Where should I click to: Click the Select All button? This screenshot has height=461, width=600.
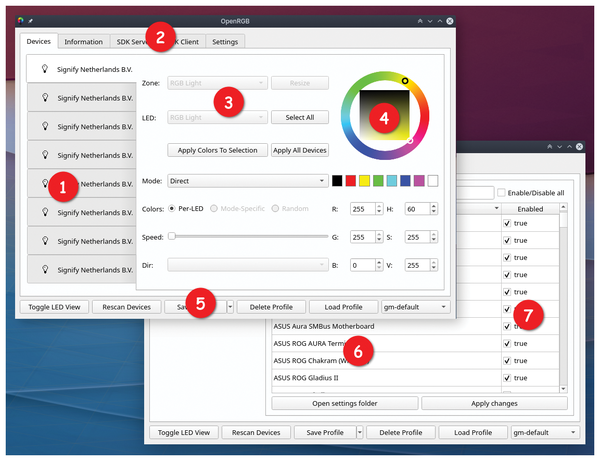pyautogui.click(x=300, y=117)
